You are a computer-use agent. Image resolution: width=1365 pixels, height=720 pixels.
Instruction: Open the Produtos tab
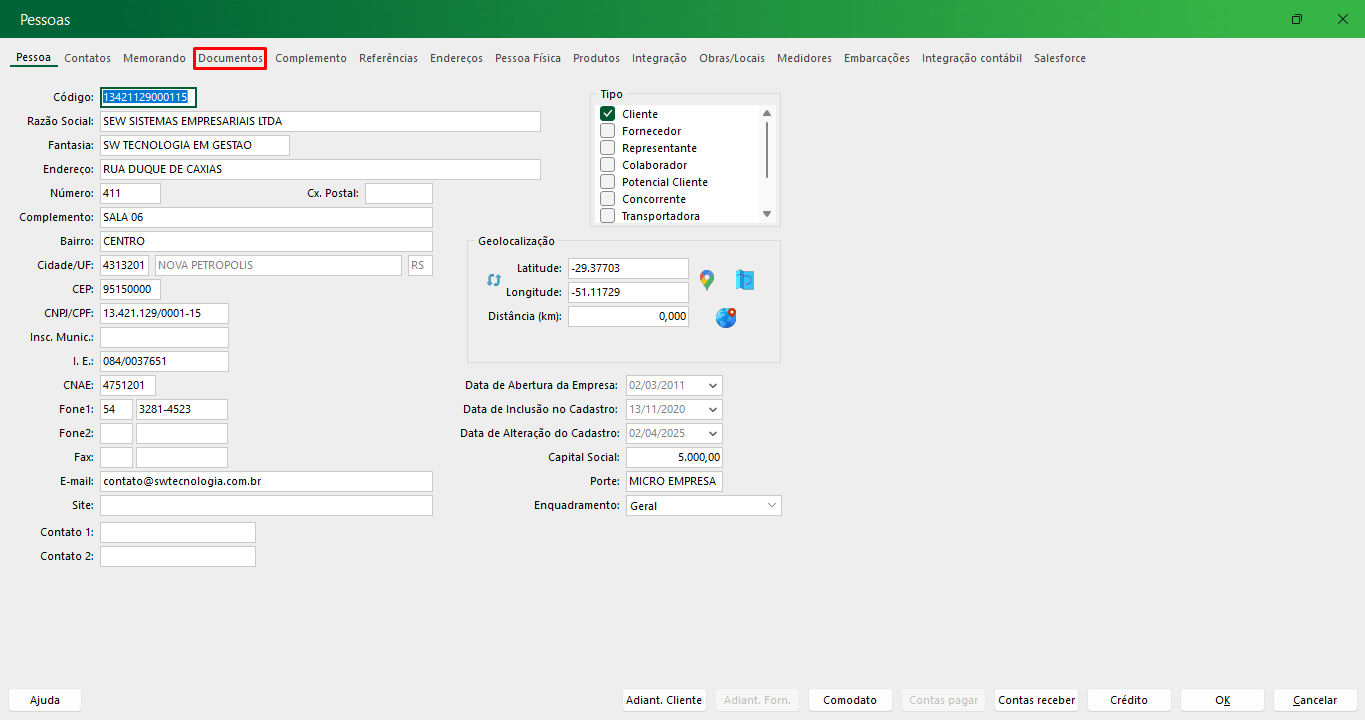tap(596, 58)
